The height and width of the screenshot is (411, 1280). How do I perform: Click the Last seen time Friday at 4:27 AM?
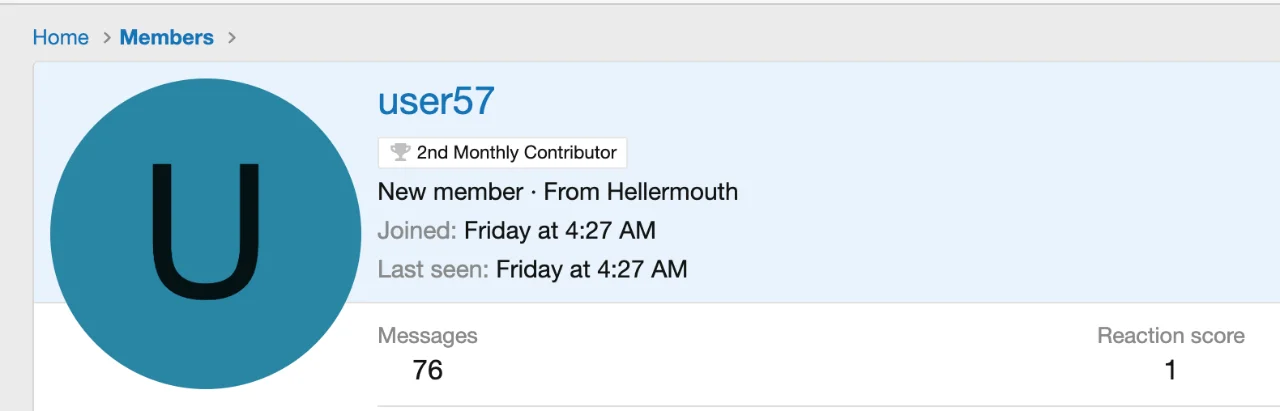[x=591, y=269]
